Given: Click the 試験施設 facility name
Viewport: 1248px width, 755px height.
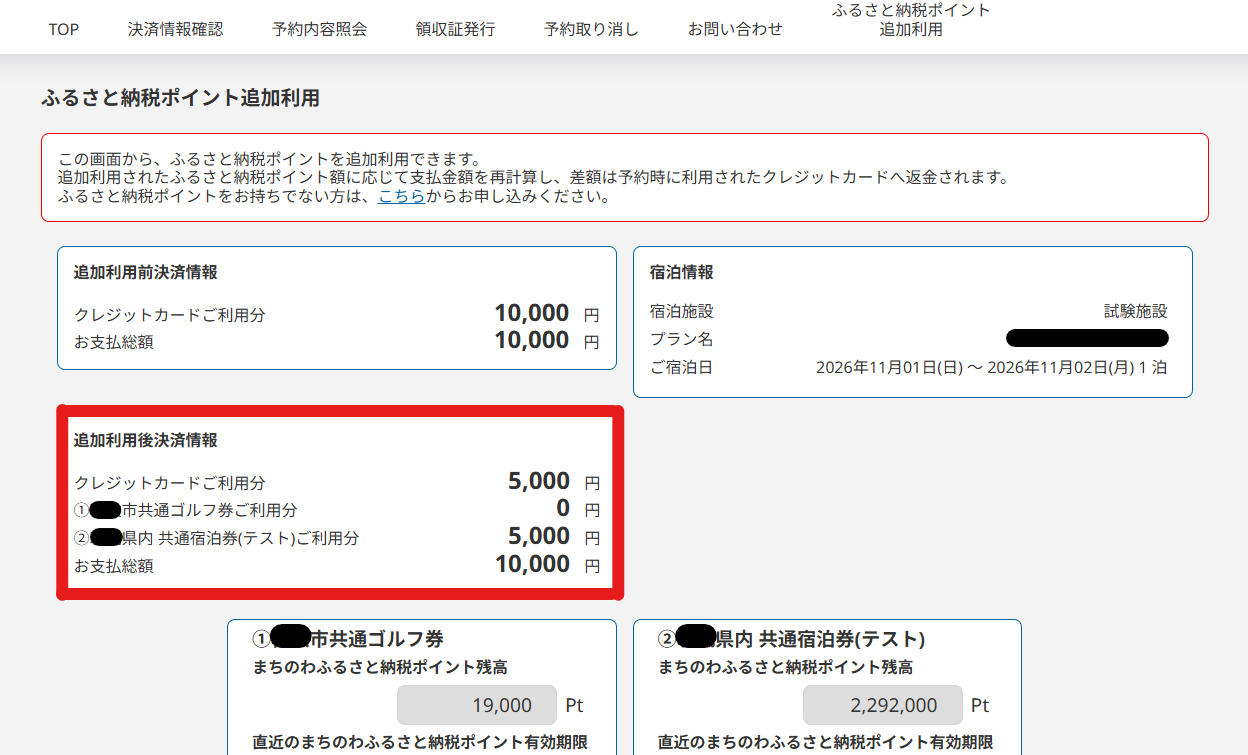Looking at the screenshot, I should (x=1135, y=311).
